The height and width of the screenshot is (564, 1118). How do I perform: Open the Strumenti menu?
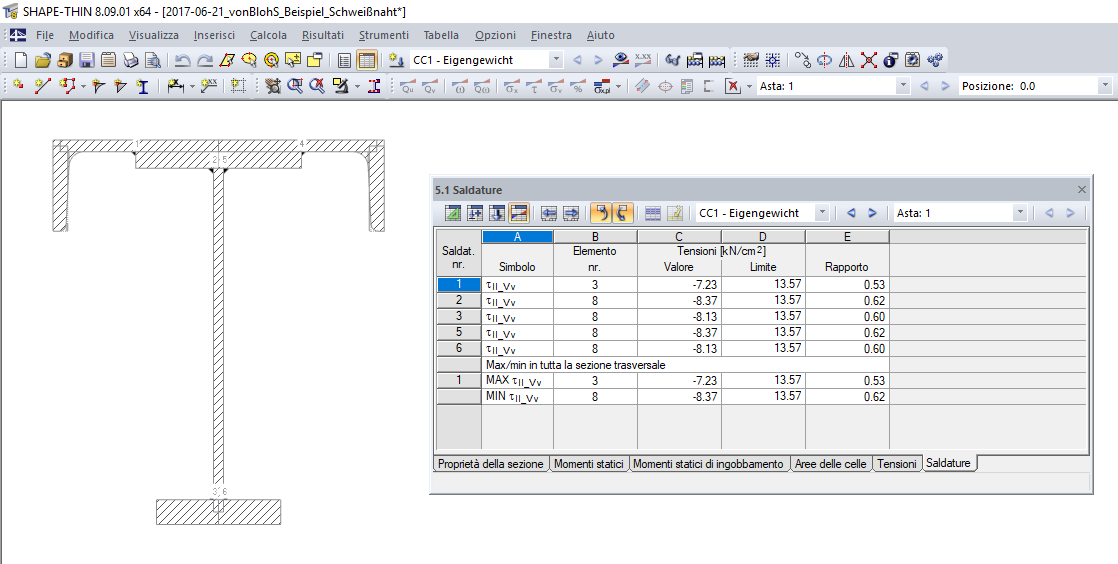pos(384,35)
